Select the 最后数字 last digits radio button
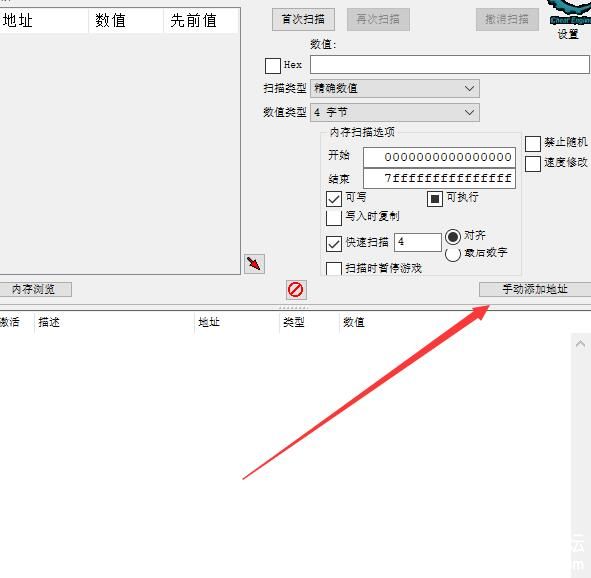Screen dimensions: 591x578 pyautogui.click(x=453, y=254)
